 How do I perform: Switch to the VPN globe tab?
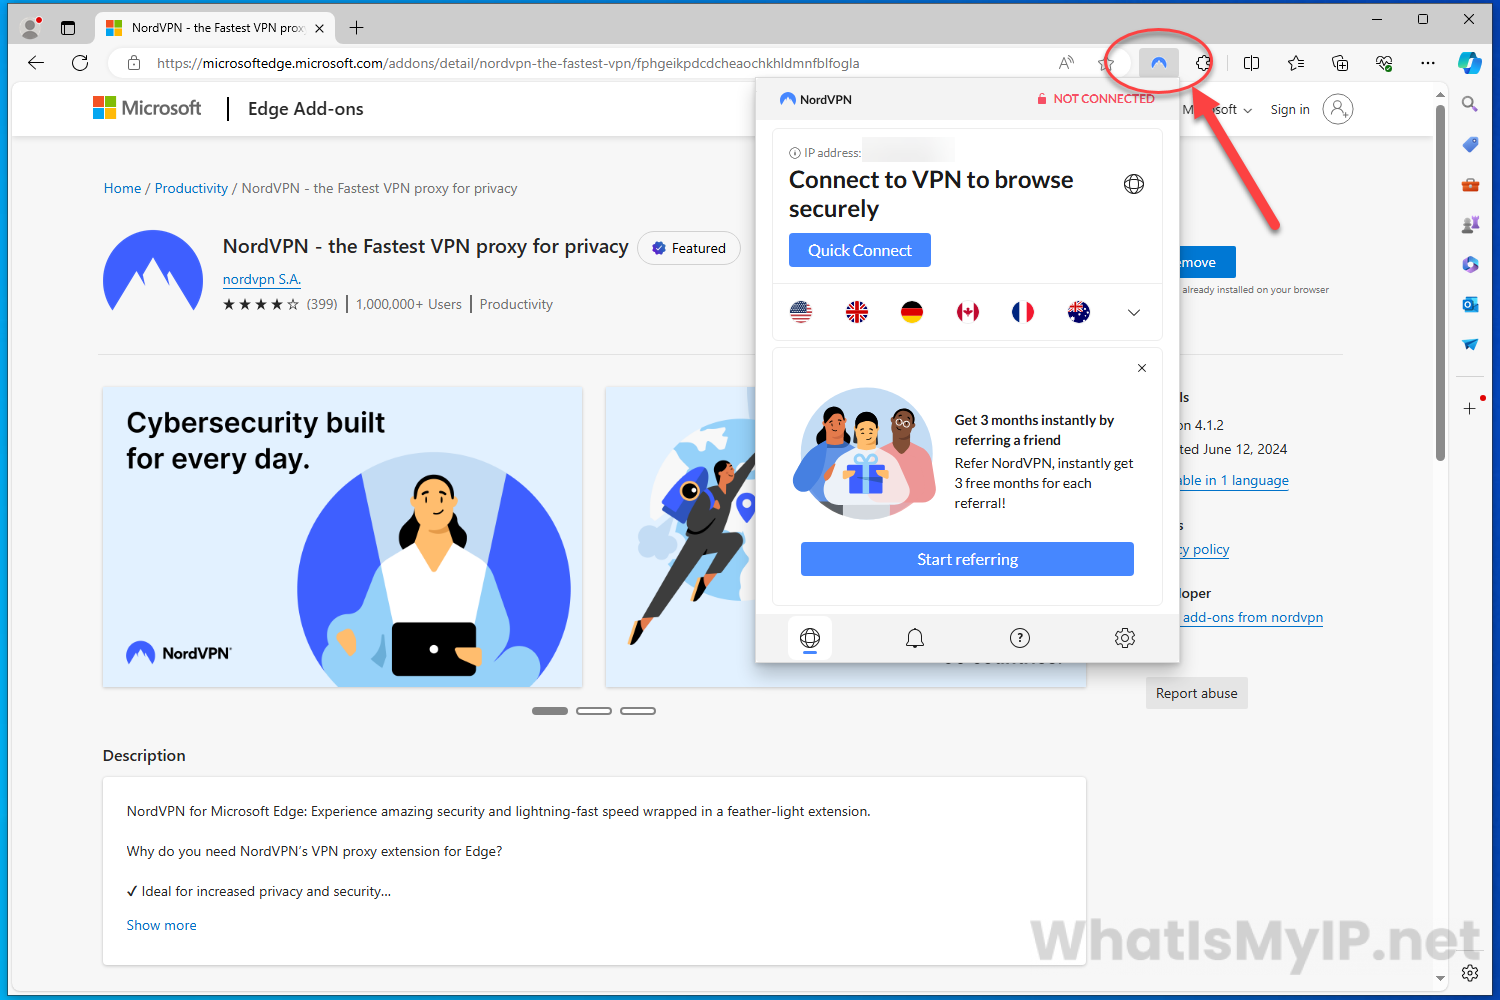[810, 638]
